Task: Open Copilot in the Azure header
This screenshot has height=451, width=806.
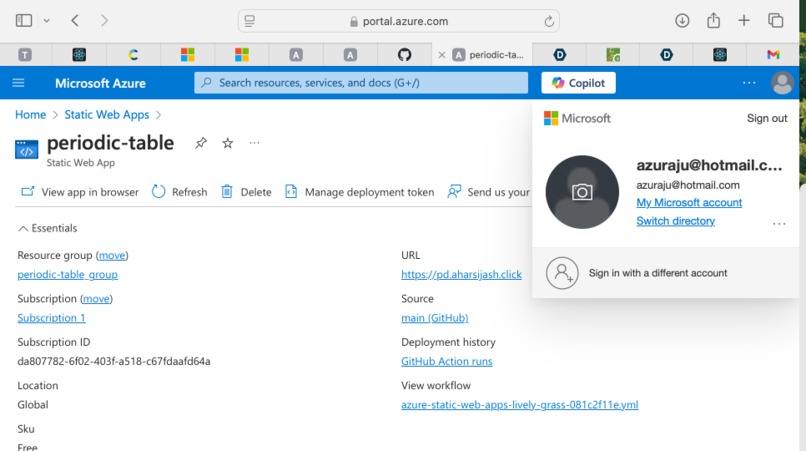Action: coord(578,83)
